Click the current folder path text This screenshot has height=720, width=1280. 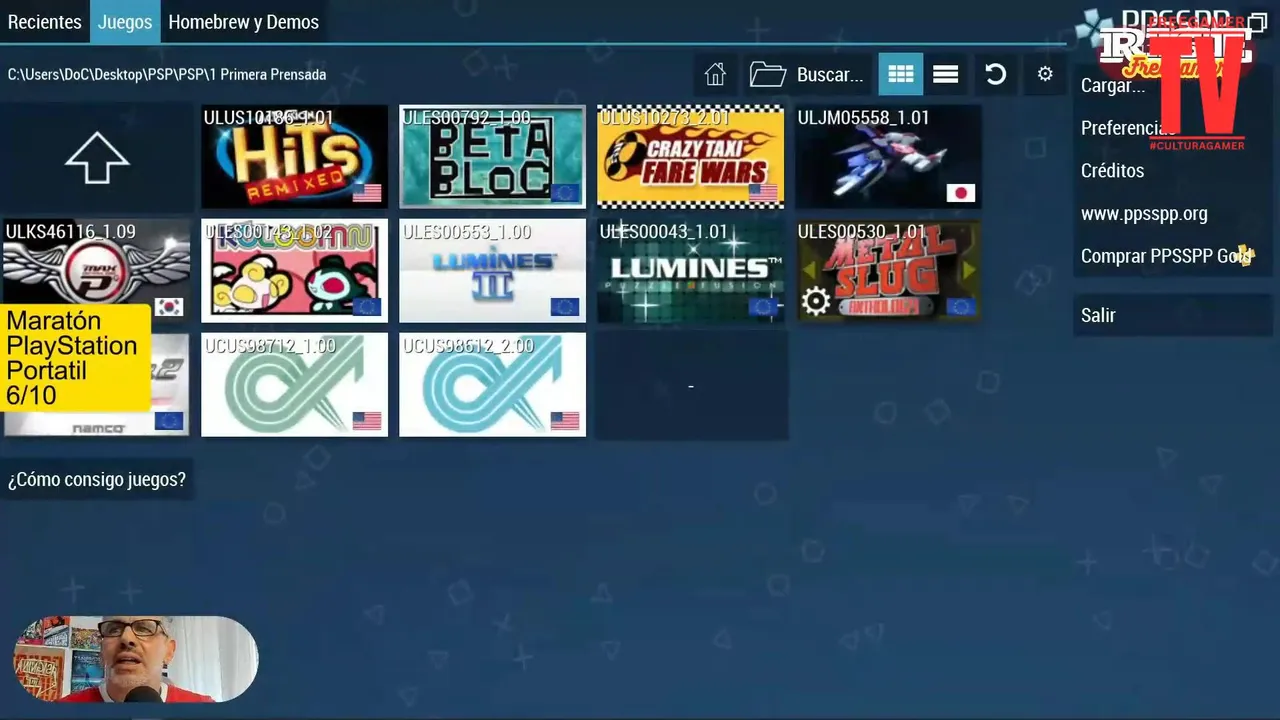[x=167, y=75]
